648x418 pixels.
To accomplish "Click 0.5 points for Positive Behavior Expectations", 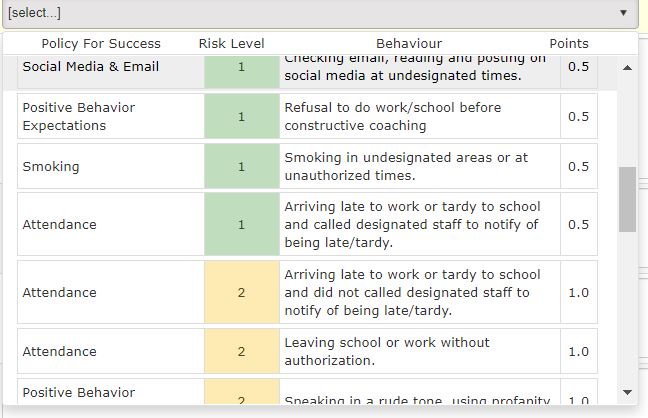I will [x=579, y=116].
